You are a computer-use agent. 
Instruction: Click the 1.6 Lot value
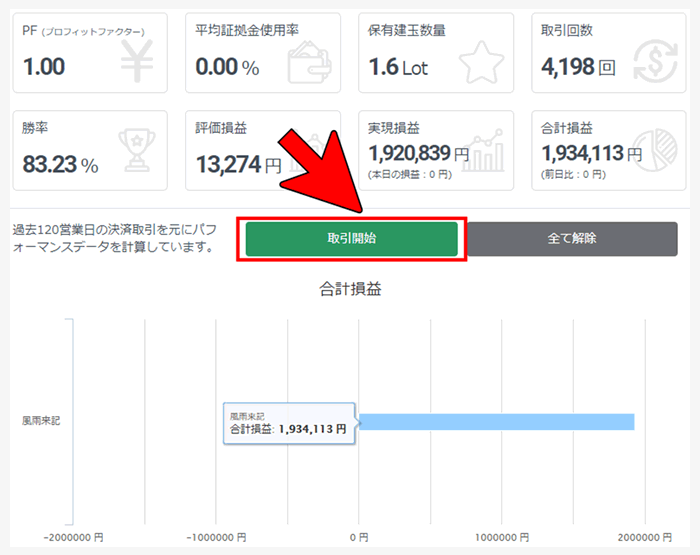[x=398, y=67]
